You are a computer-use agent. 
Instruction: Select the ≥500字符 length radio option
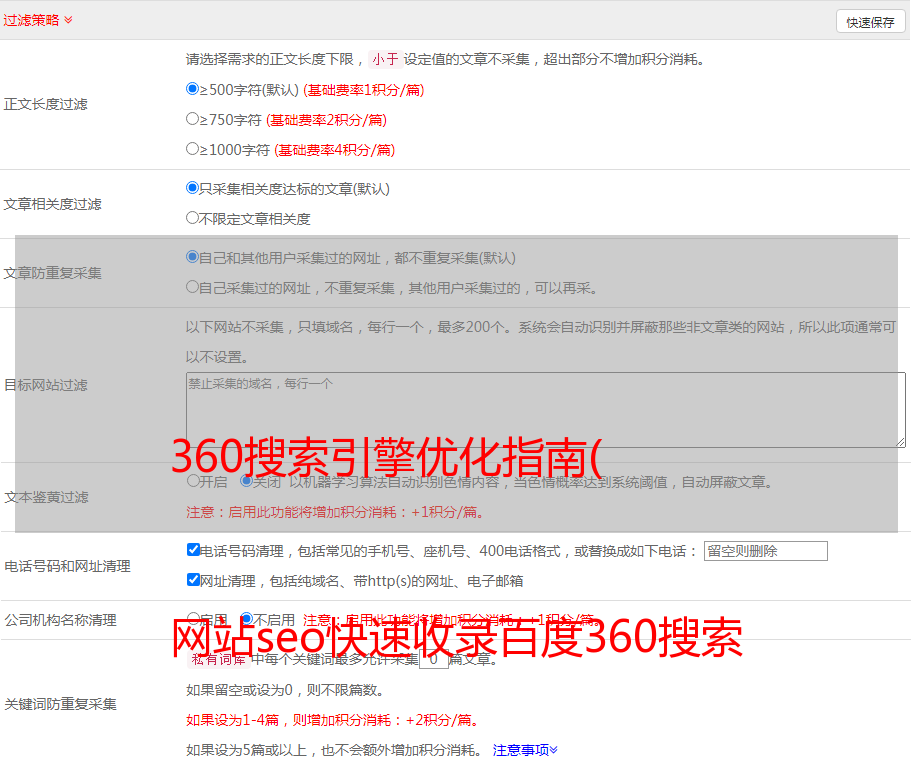click(193, 88)
